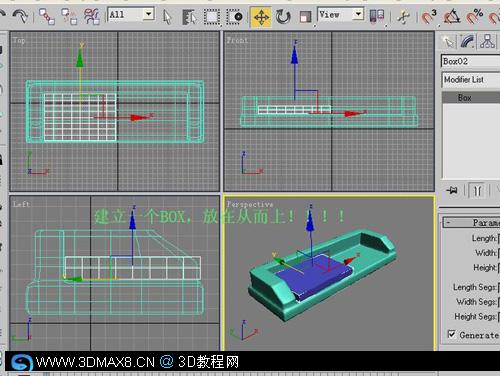The height and width of the screenshot is (376, 500).
Task: Switch to the Hierarchy panel tab
Action: click(x=487, y=42)
